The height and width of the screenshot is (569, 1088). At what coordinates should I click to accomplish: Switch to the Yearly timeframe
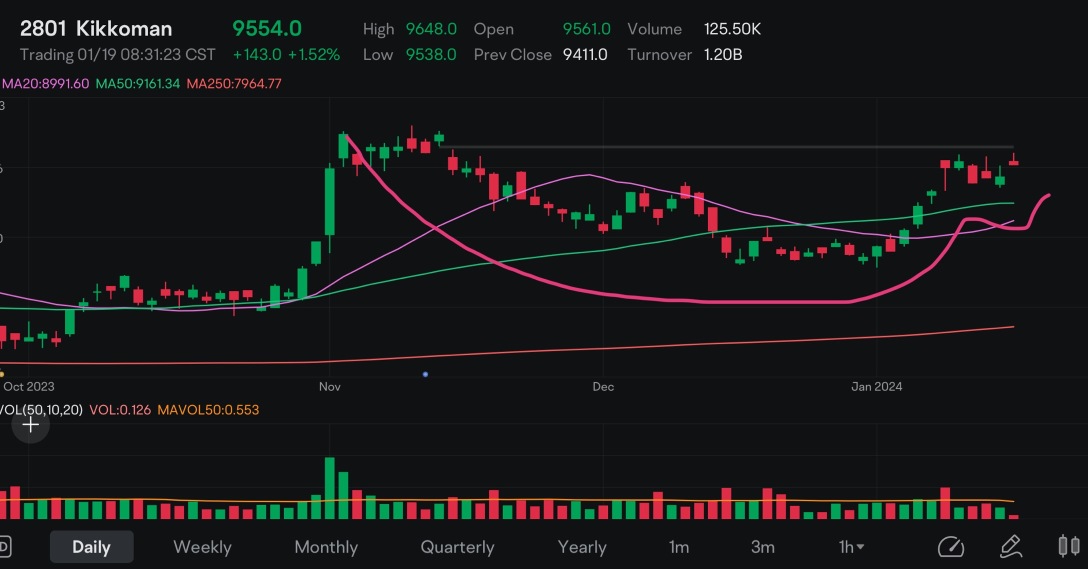(582, 547)
